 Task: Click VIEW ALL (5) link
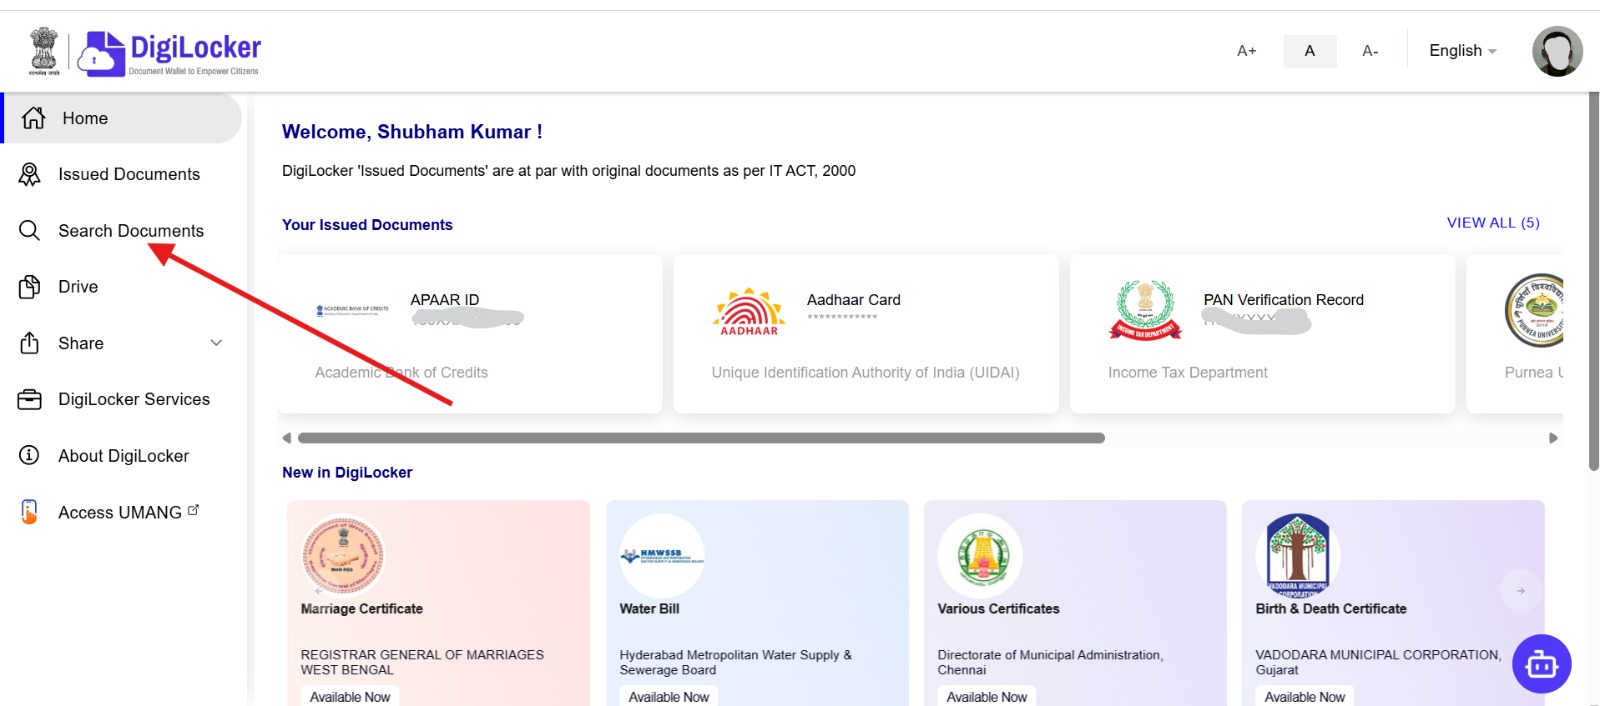[x=1493, y=223]
